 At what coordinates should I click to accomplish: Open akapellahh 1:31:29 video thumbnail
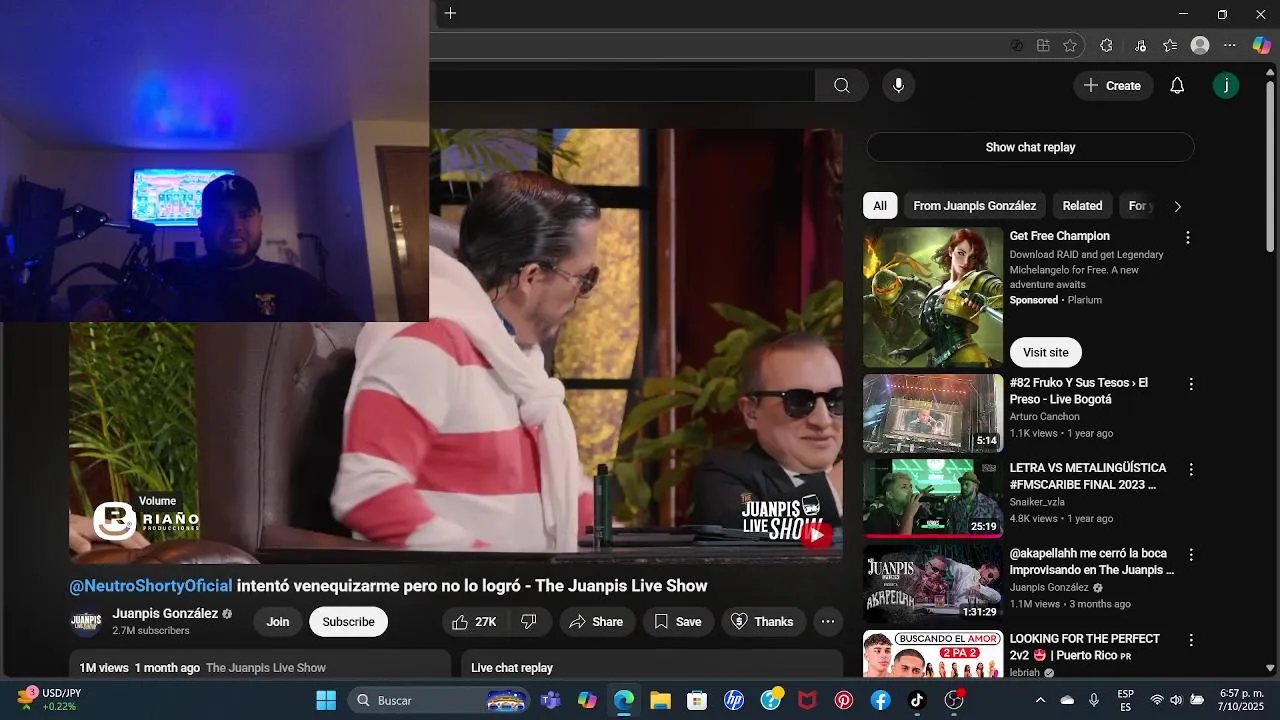[933, 584]
